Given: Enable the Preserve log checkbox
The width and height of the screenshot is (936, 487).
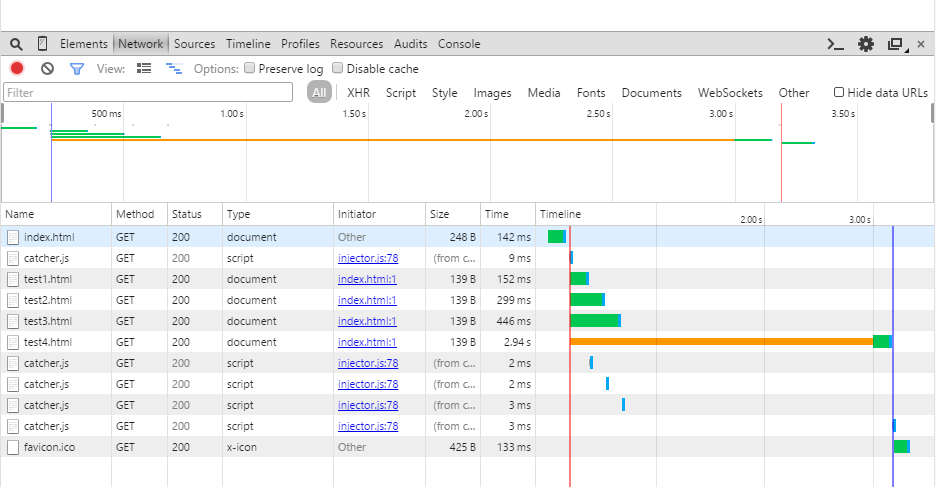Looking at the screenshot, I should [x=249, y=69].
